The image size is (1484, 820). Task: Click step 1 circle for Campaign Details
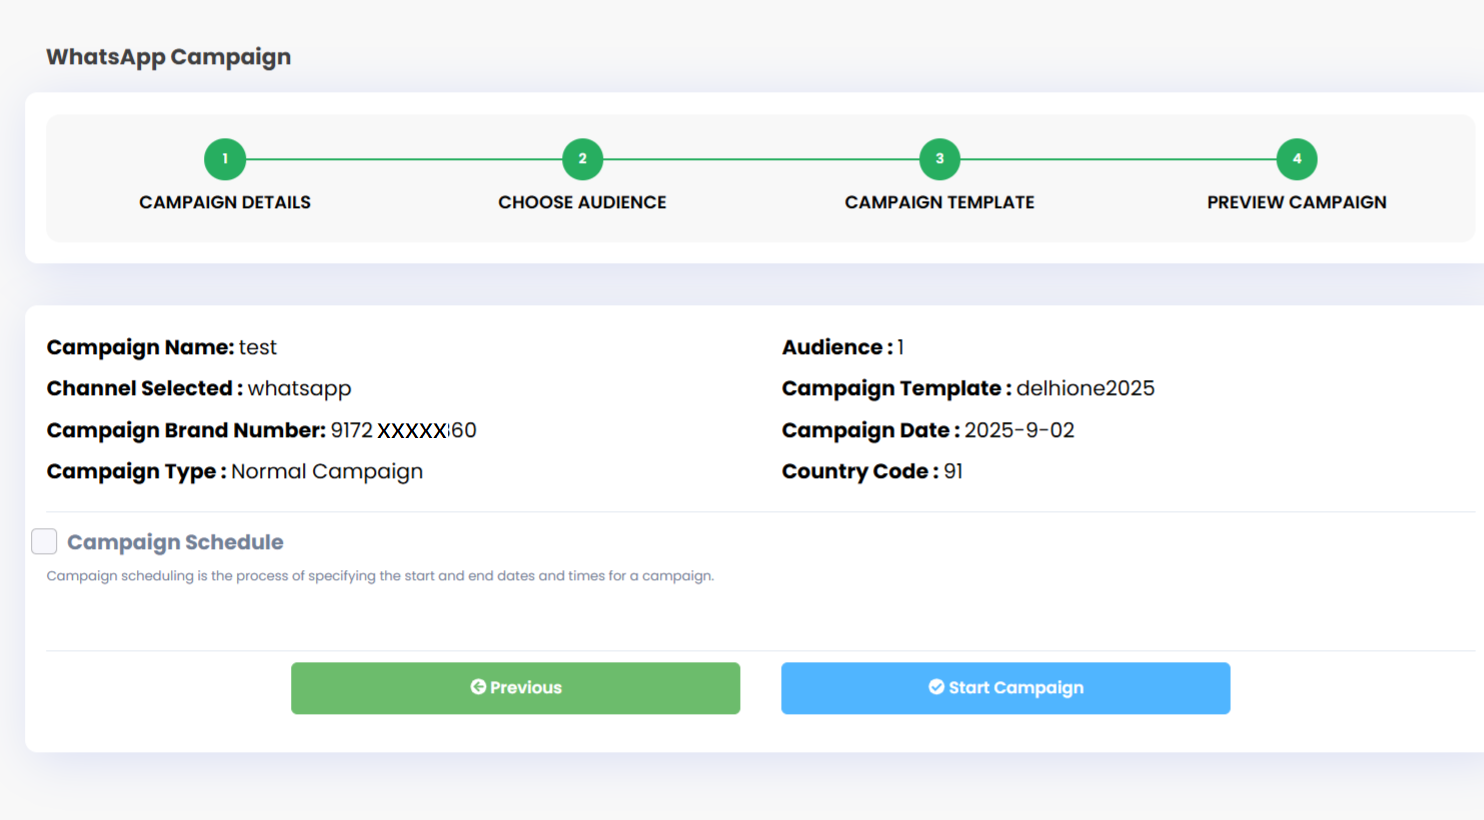point(225,159)
